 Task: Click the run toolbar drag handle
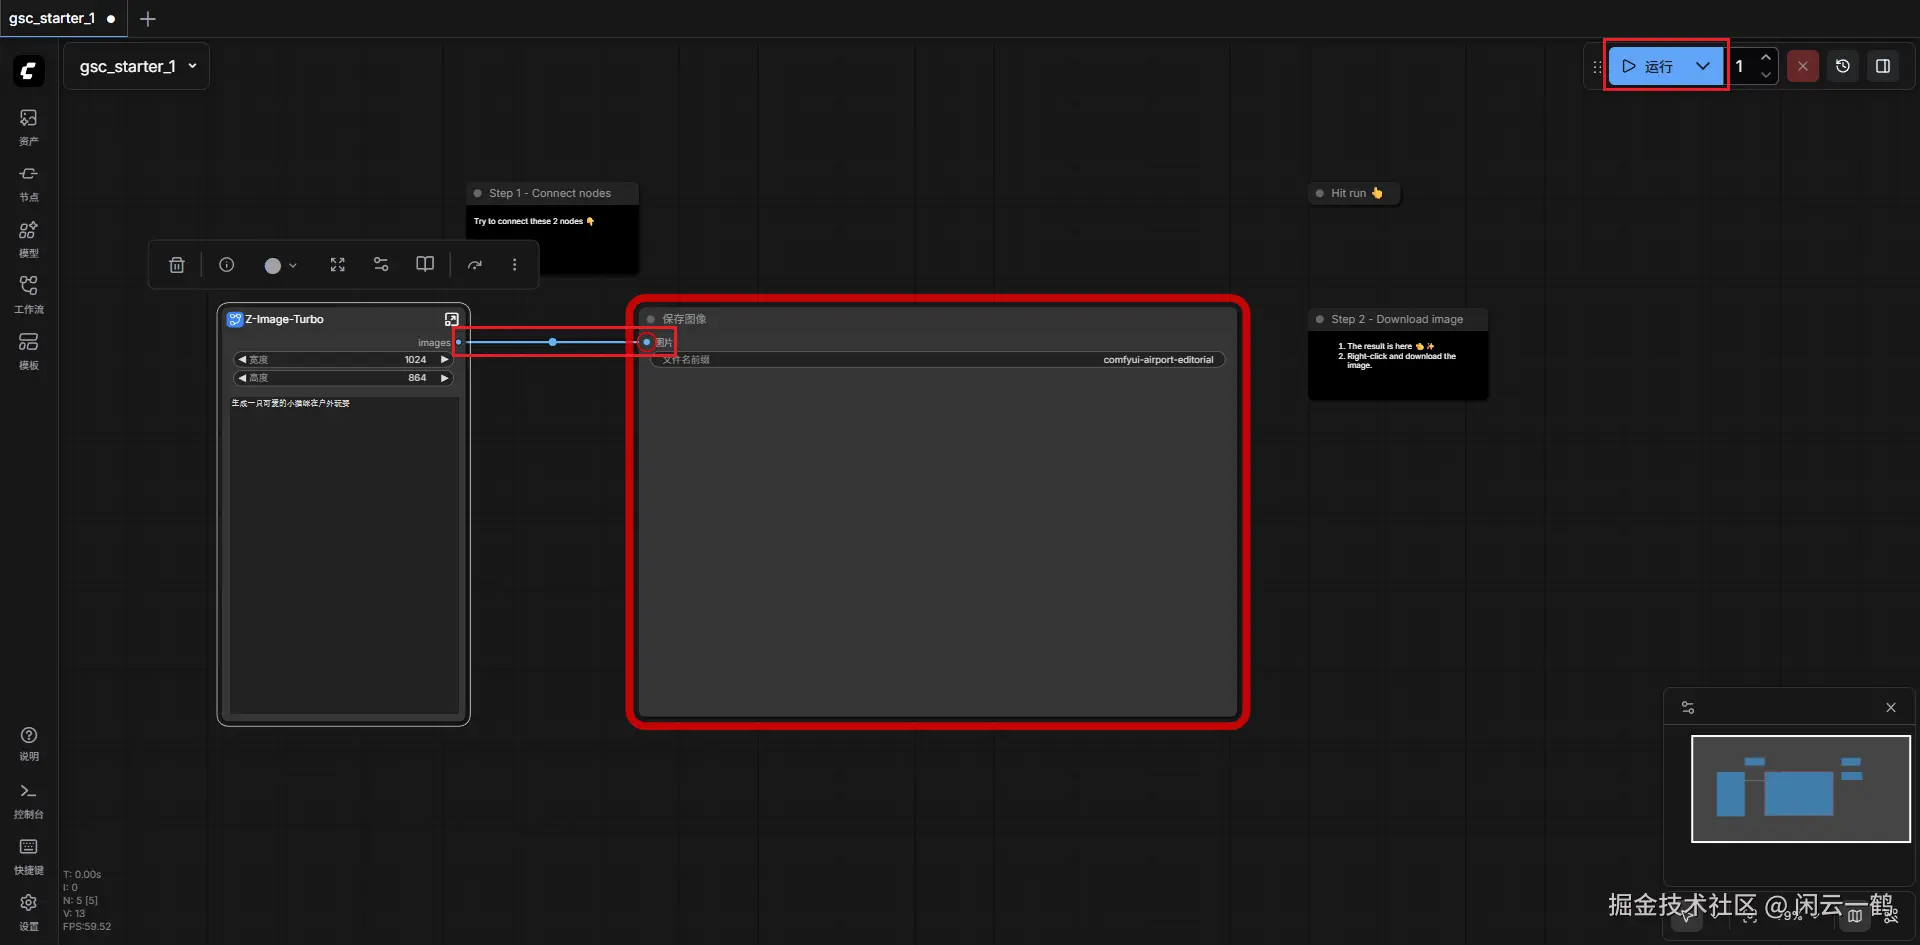(1596, 66)
